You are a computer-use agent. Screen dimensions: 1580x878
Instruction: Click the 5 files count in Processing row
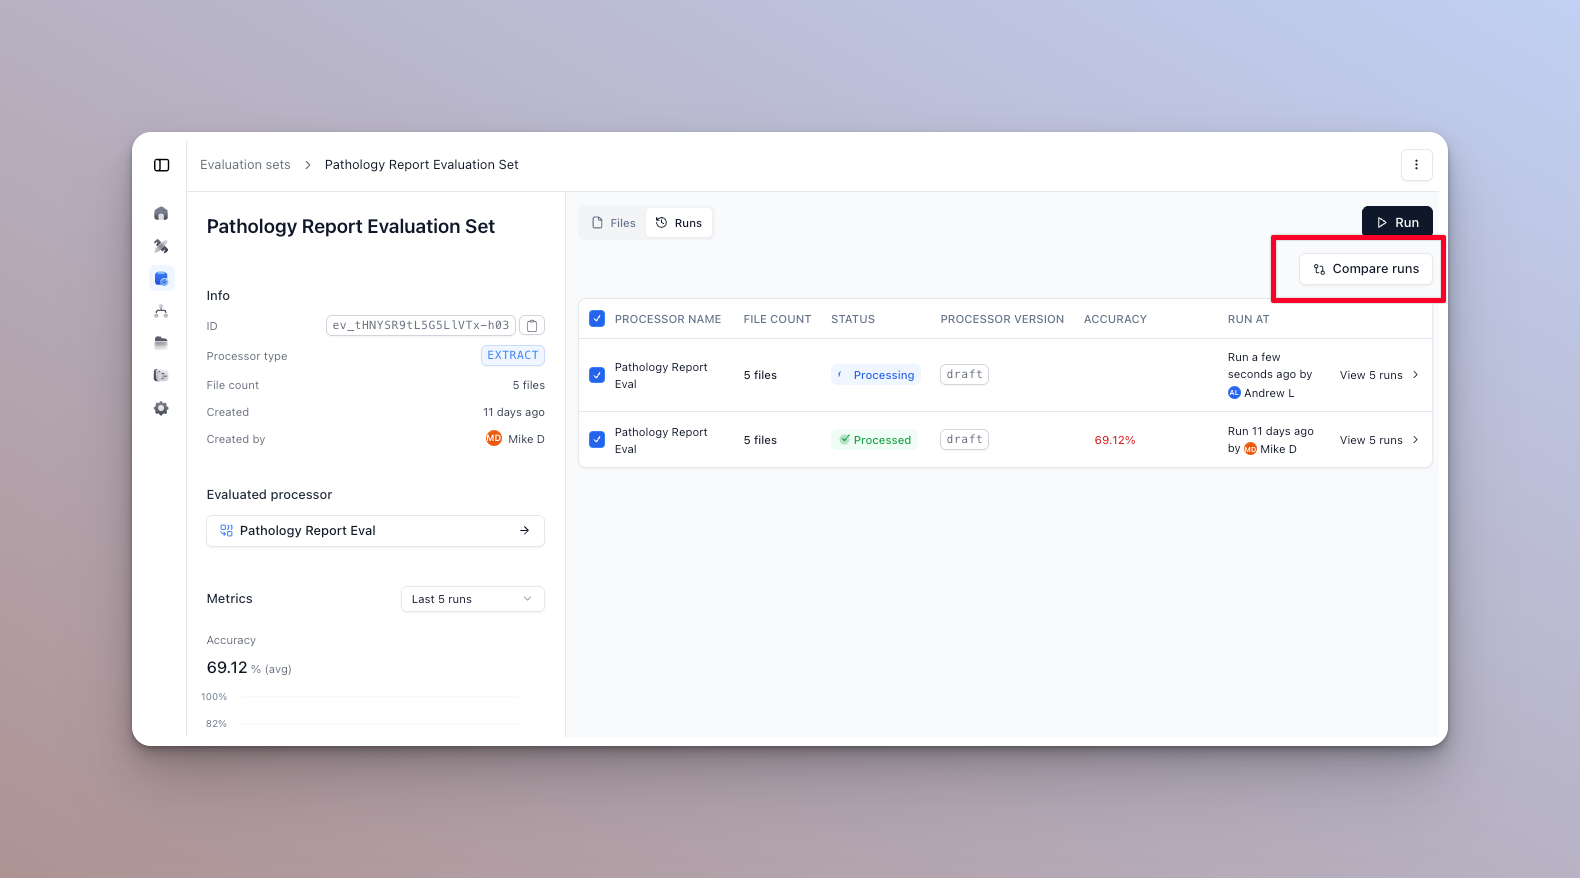[760, 375]
